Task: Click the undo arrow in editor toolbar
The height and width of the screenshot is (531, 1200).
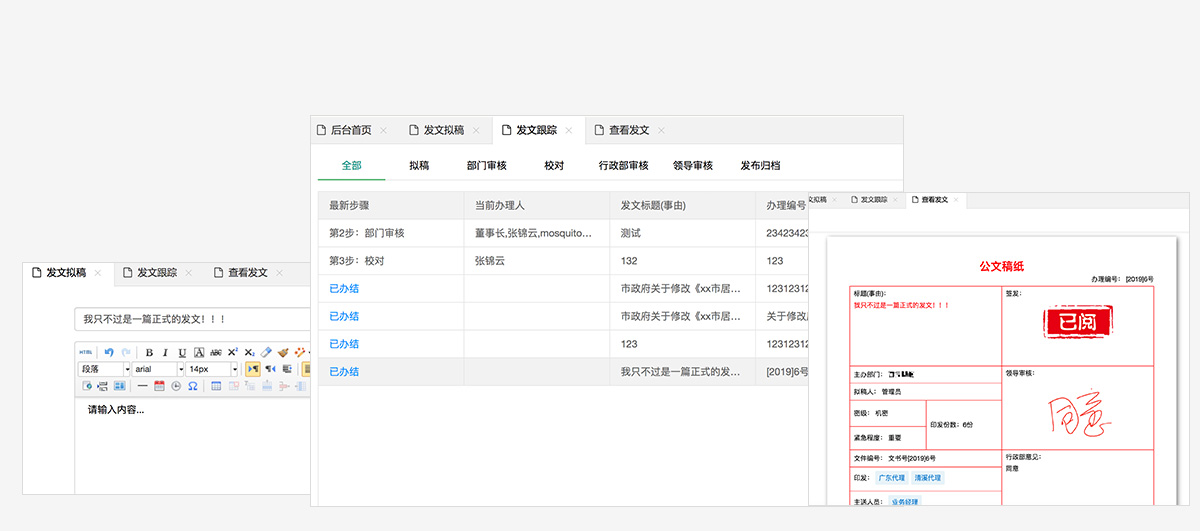Action: tap(109, 352)
